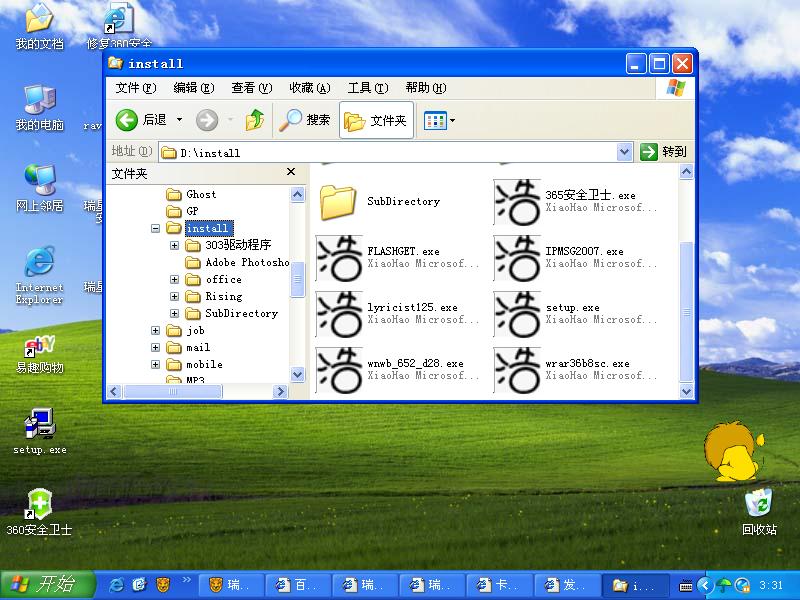Click the green Back arrow button

point(127,121)
